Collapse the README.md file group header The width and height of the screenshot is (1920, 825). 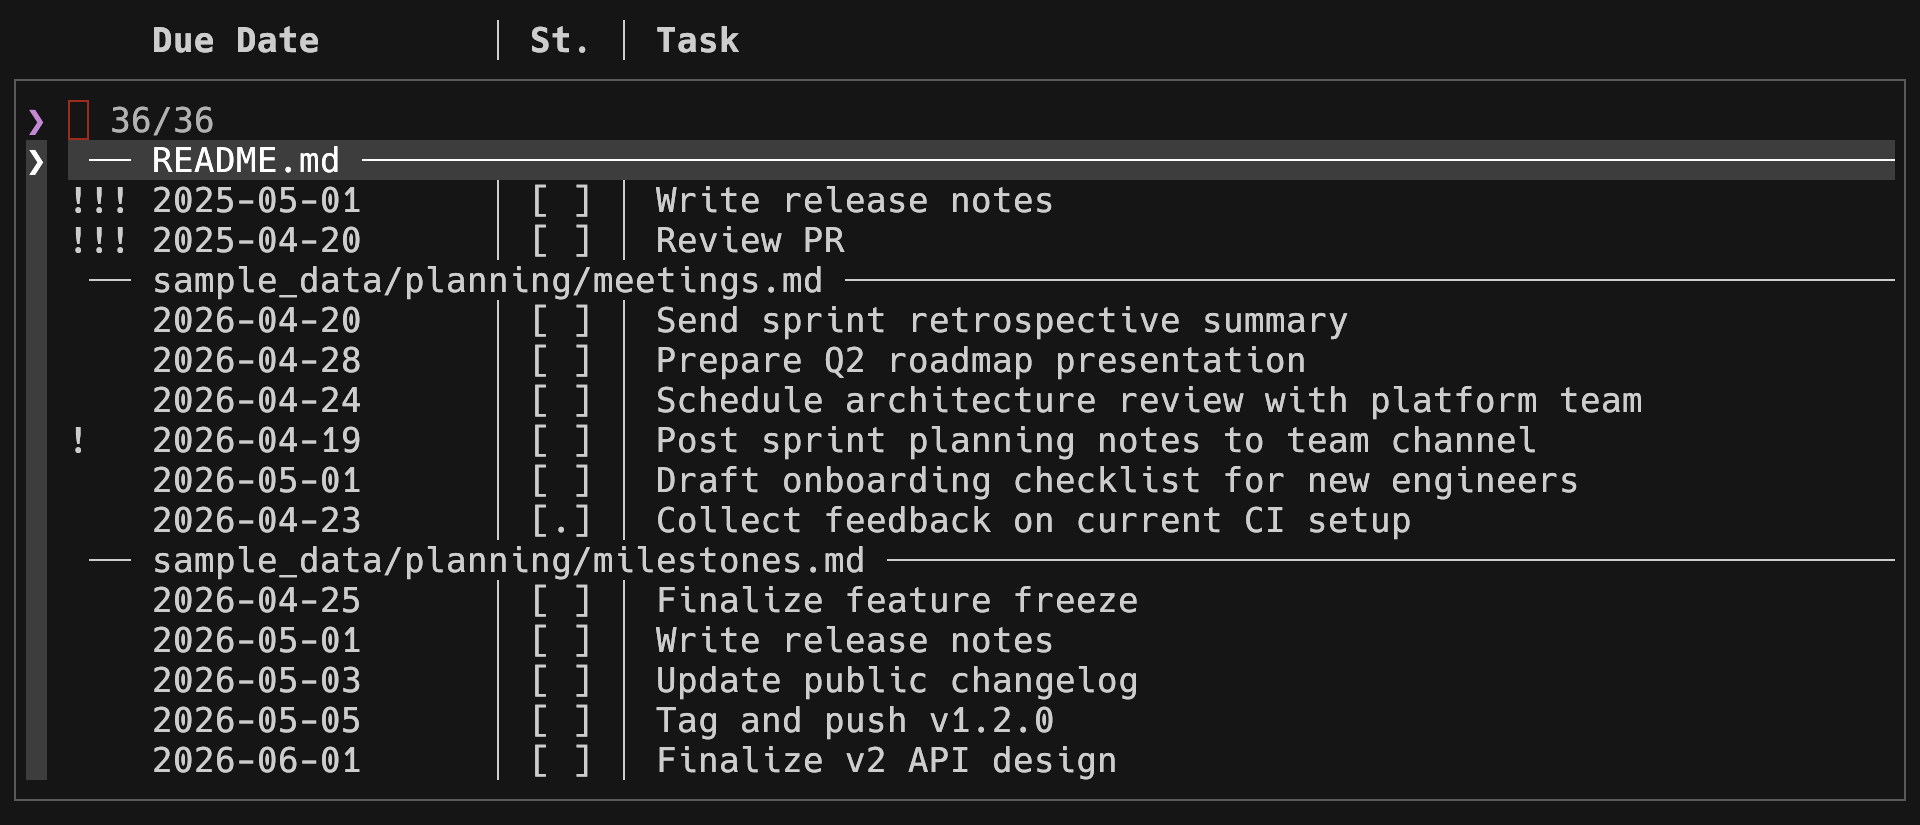(245, 161)
